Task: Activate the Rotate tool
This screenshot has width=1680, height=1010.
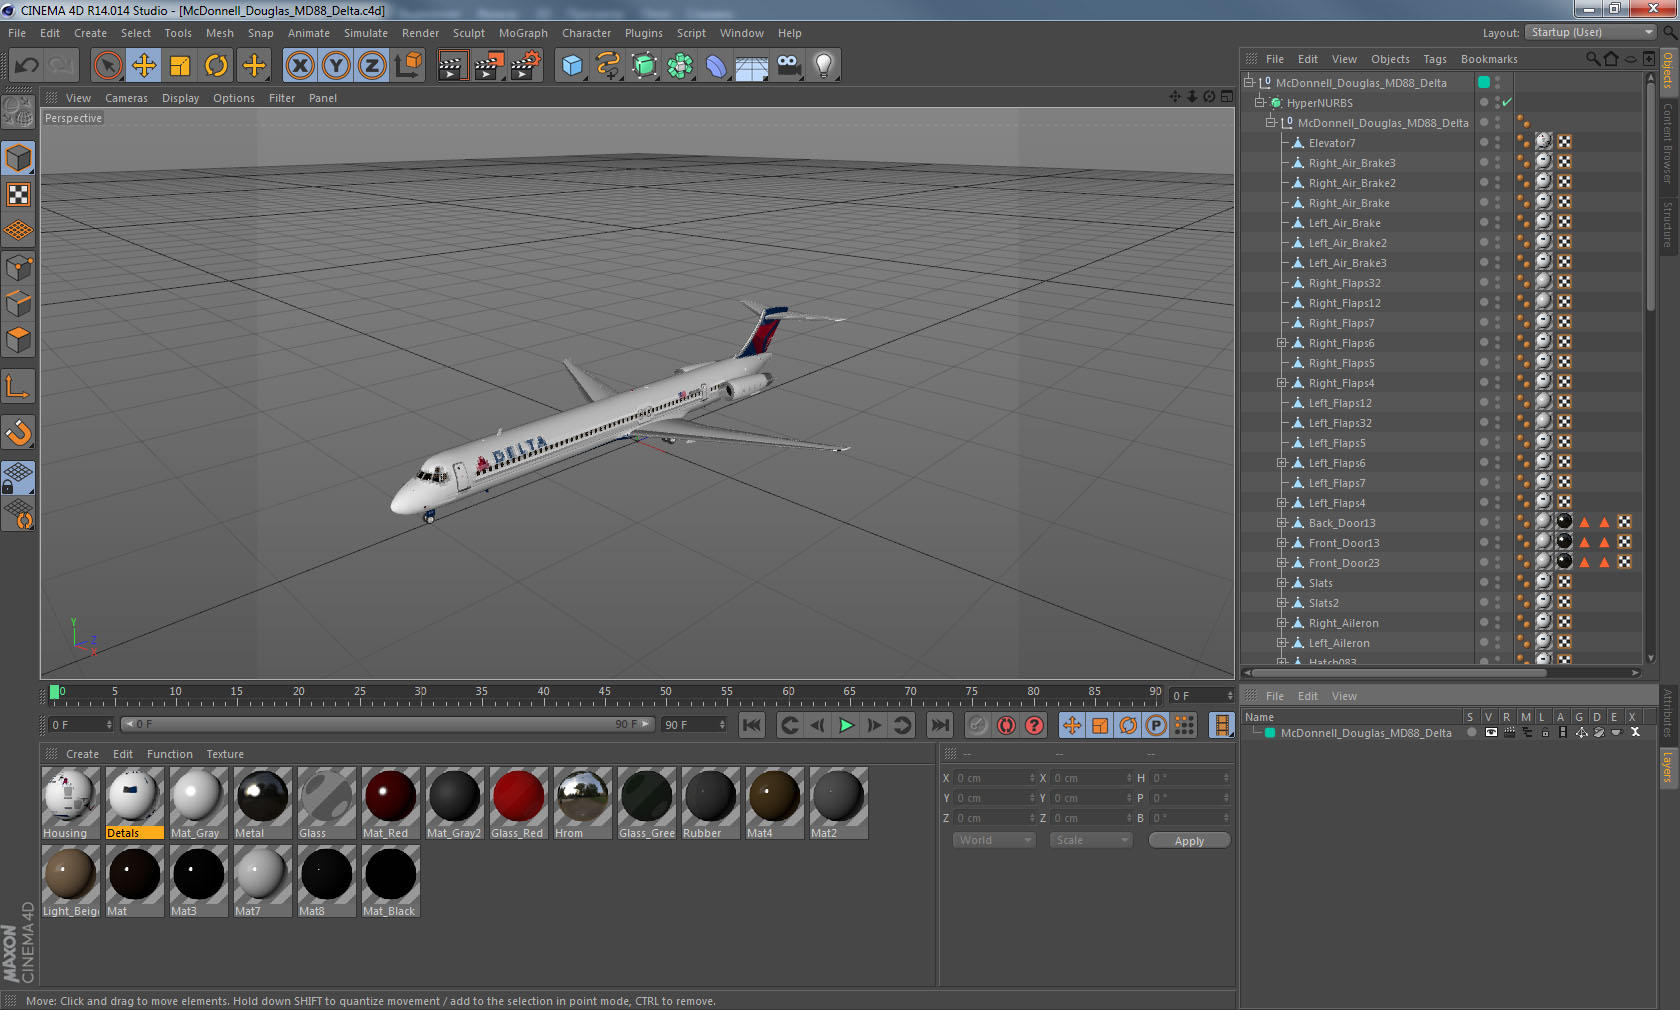Action: (x=216, y=66)
